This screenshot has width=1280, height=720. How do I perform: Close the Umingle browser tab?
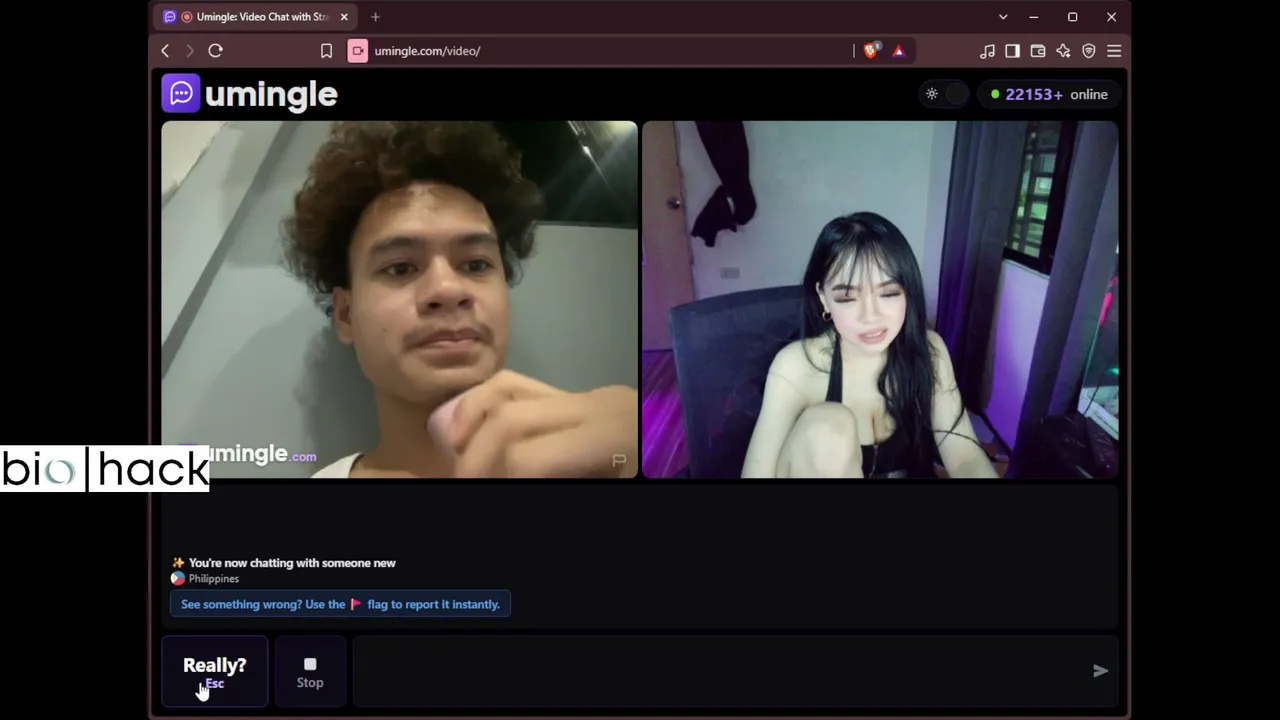(x=344, y=17)
